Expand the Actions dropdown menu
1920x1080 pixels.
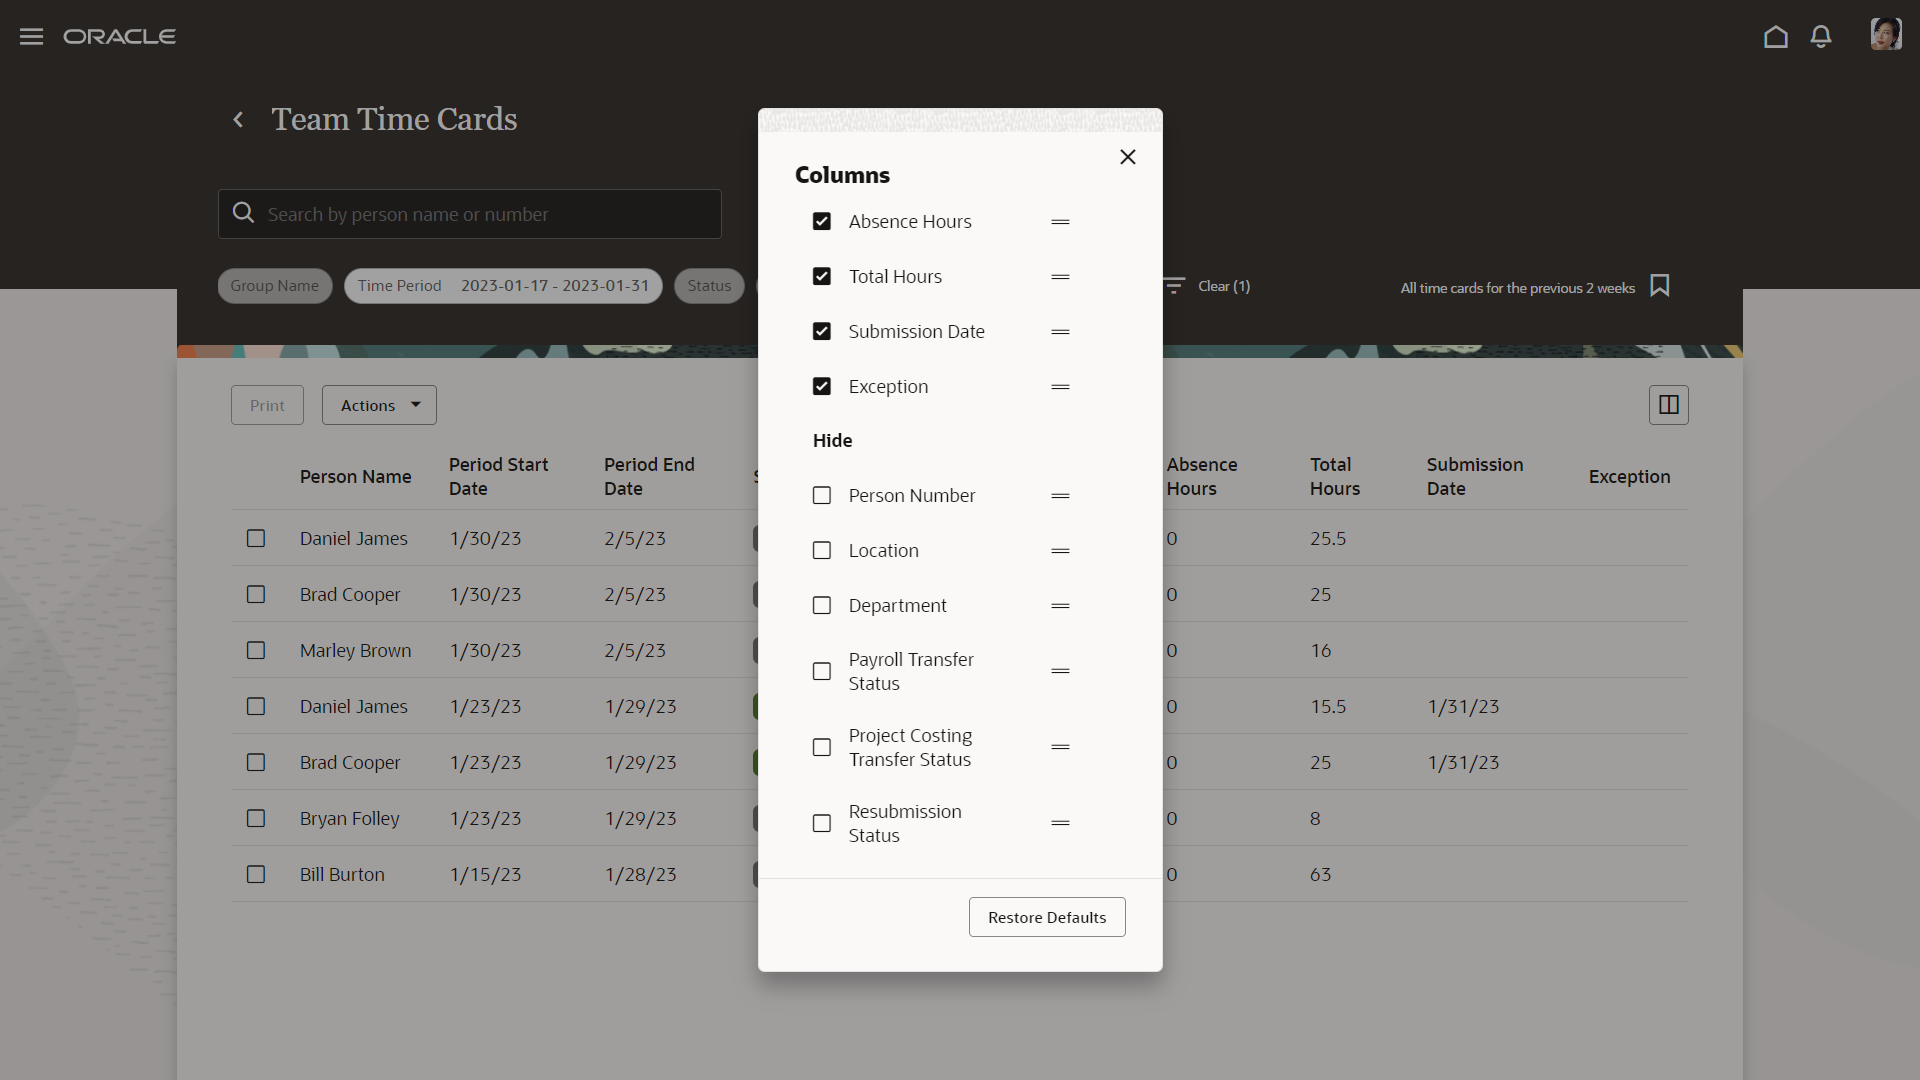pyautogui.click(x=379, y=405)
